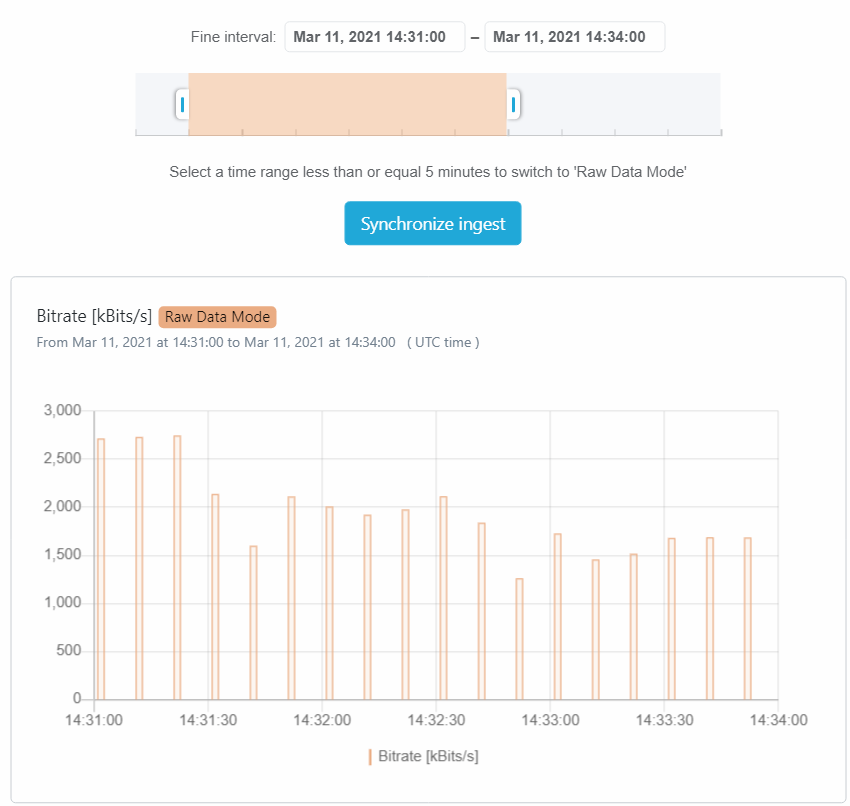Select the lowest bar just before 14:33:00
The width and height of the screenshot is (850, 806).
[x=519, y=639]
